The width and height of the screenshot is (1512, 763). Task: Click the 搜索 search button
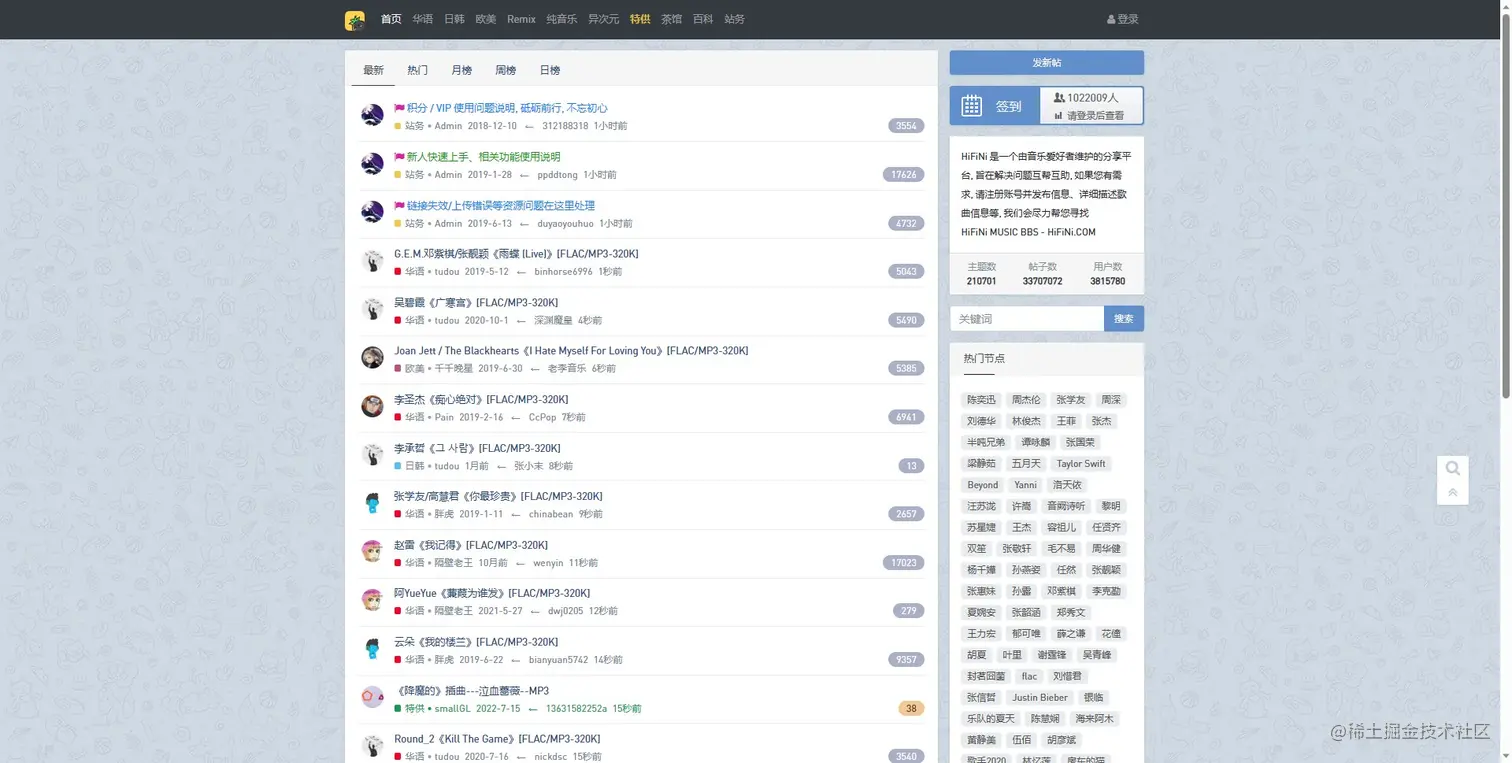[1124, 319]
